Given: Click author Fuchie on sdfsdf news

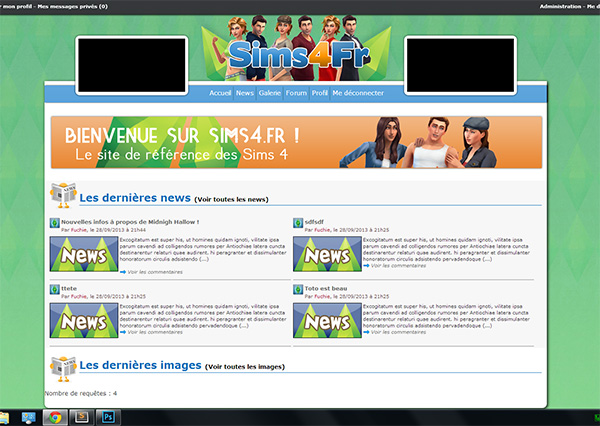Looking at the screenshot, I should (x=322, y=230).
